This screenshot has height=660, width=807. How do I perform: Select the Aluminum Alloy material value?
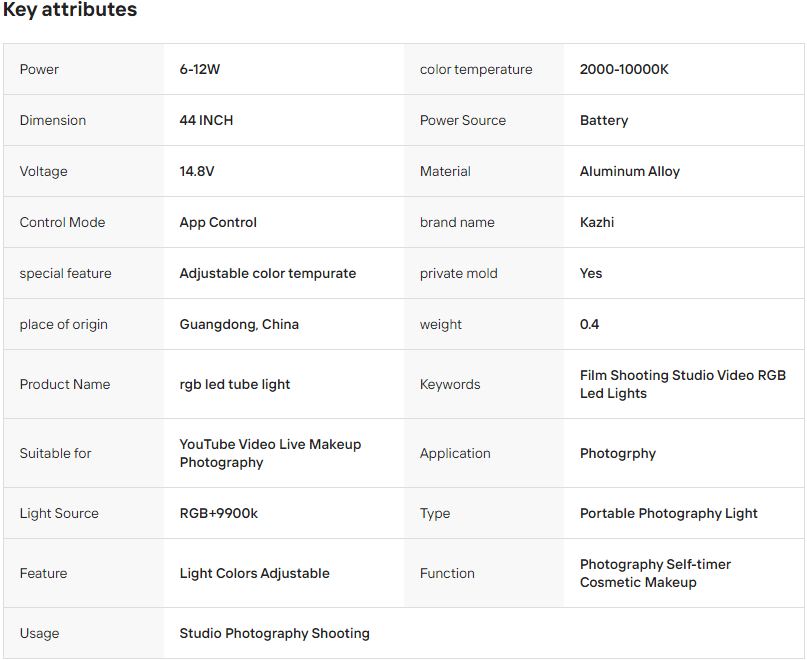[x=630, y=171]
